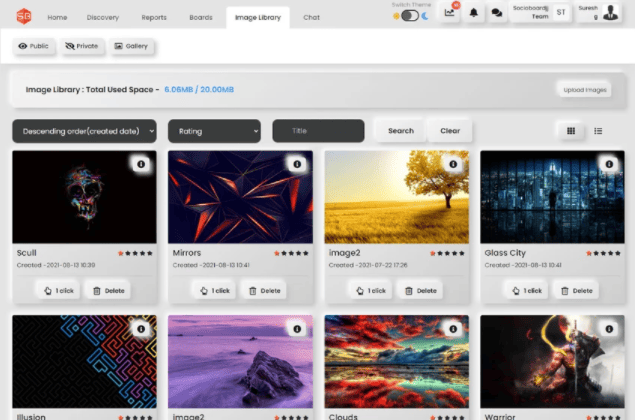Open the Glass City thumbnail
The height and width of the screenshot is (420, 635).
click(x=552, y=197)
